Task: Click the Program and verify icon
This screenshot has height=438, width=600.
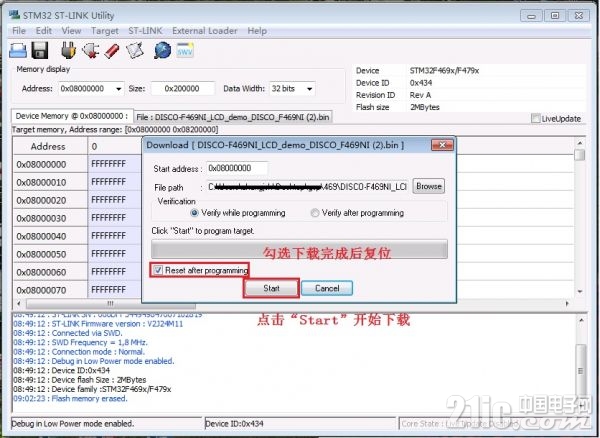Action: point(135,50)
